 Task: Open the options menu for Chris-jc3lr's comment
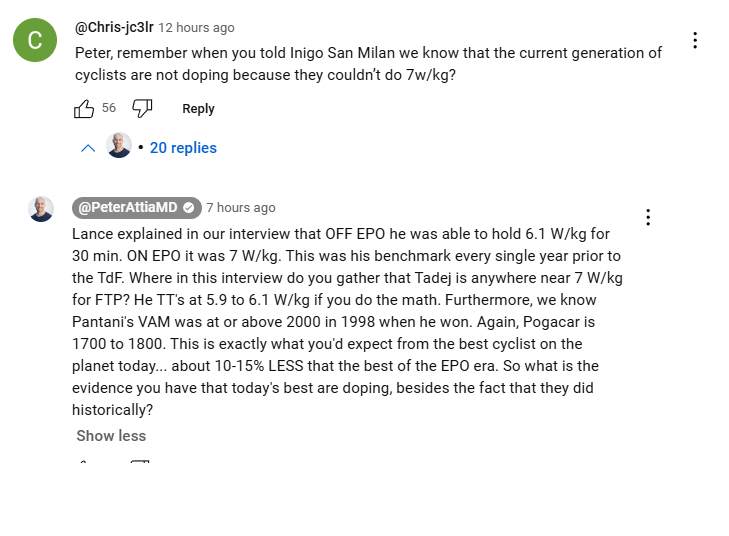(x=695, y=40)
